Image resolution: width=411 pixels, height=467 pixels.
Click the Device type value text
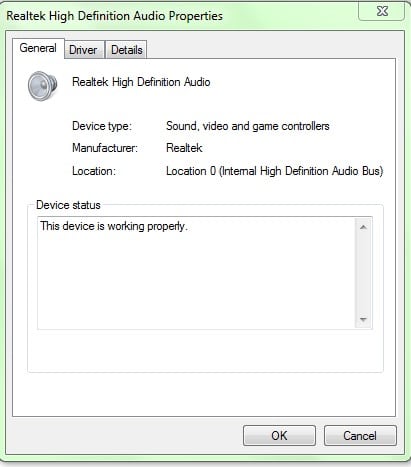[x=248, y=126]
